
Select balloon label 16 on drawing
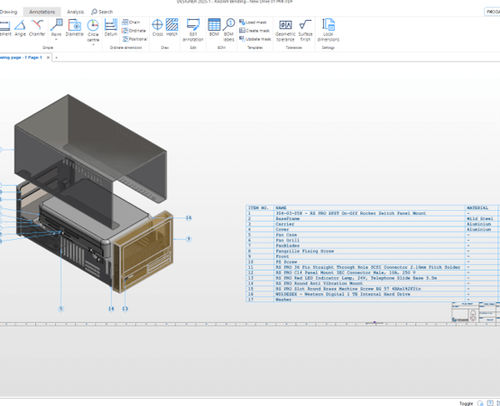pos(188,218)
